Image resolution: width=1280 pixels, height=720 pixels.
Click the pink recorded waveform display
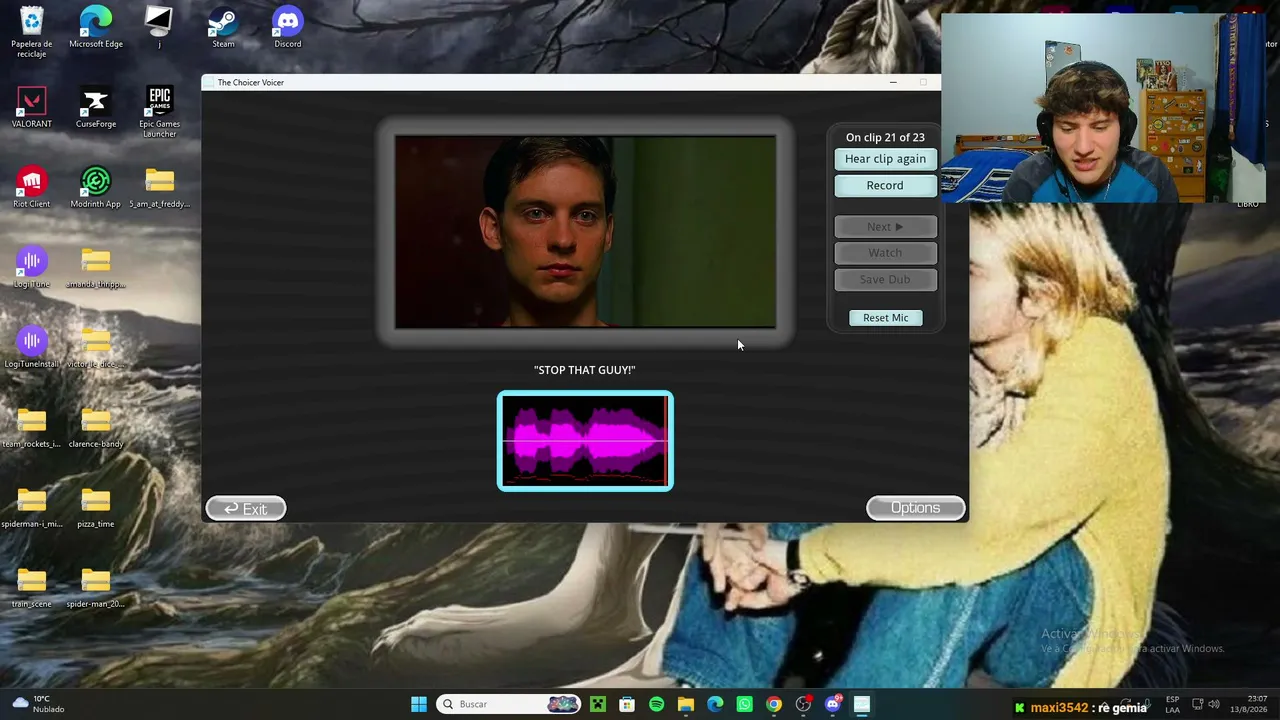click(585, 441)
